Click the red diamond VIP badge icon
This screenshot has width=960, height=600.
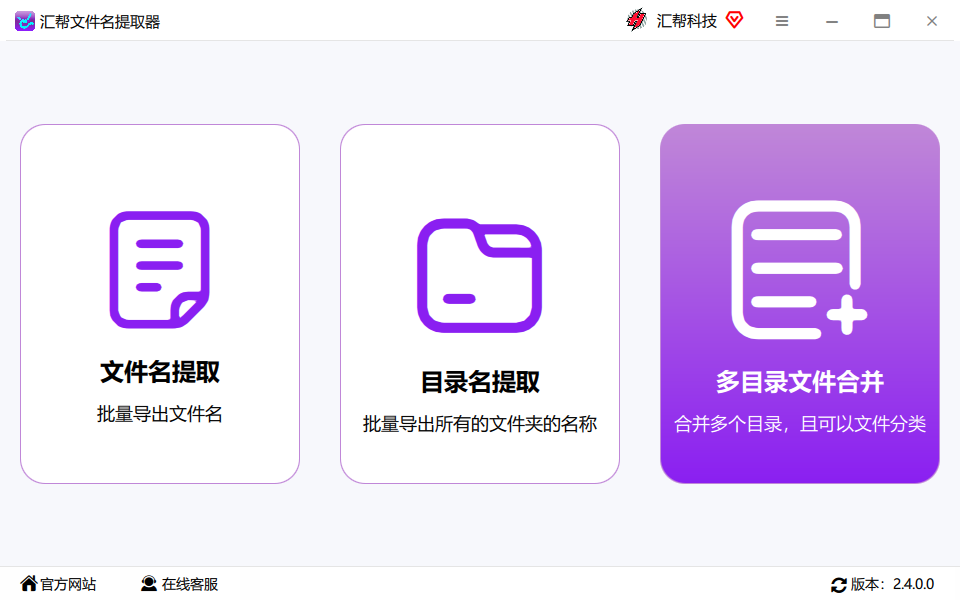pos(734,20)
